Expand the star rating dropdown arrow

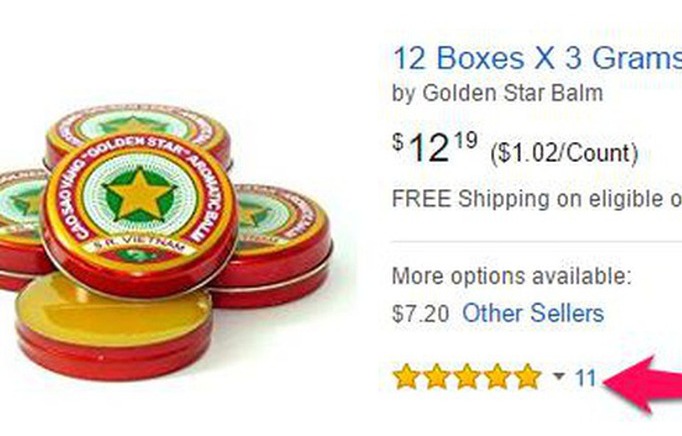click(559, 376)
